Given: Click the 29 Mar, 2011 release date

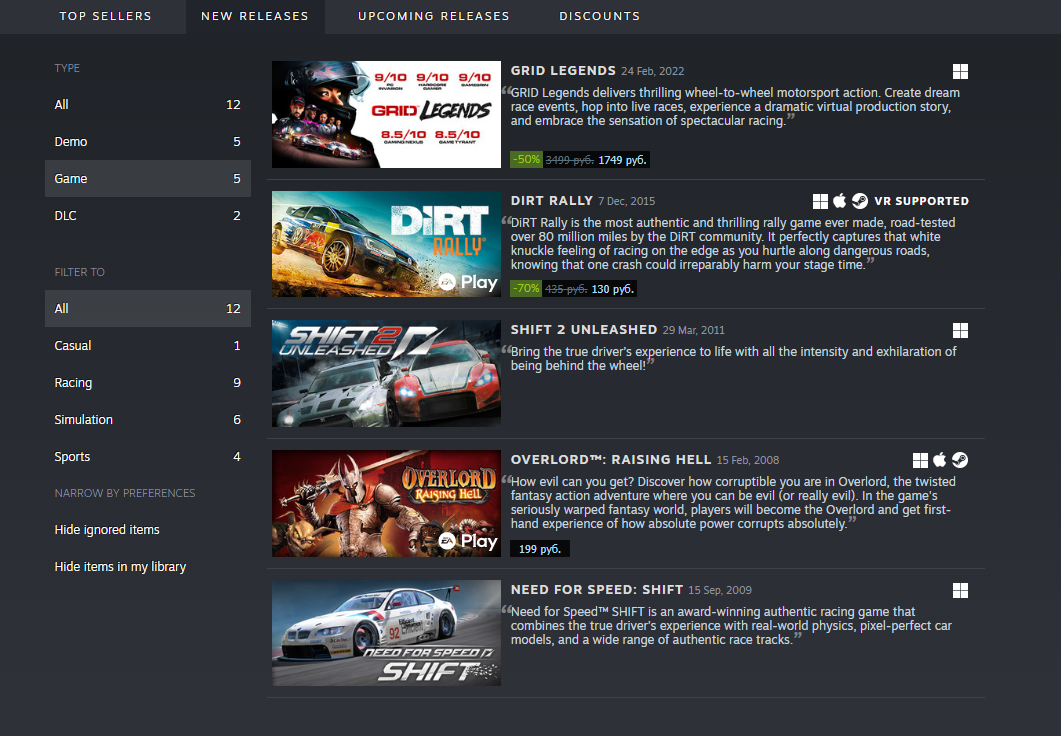Looking at the screenshot, I should pyautogui.click(x=694, y=330).
